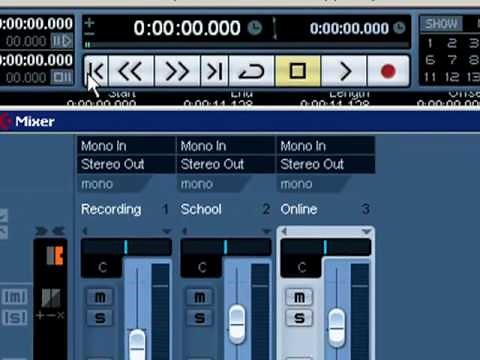480x360 pixels.
Task: Jump to marker 11
Action: tap(430, 77)
